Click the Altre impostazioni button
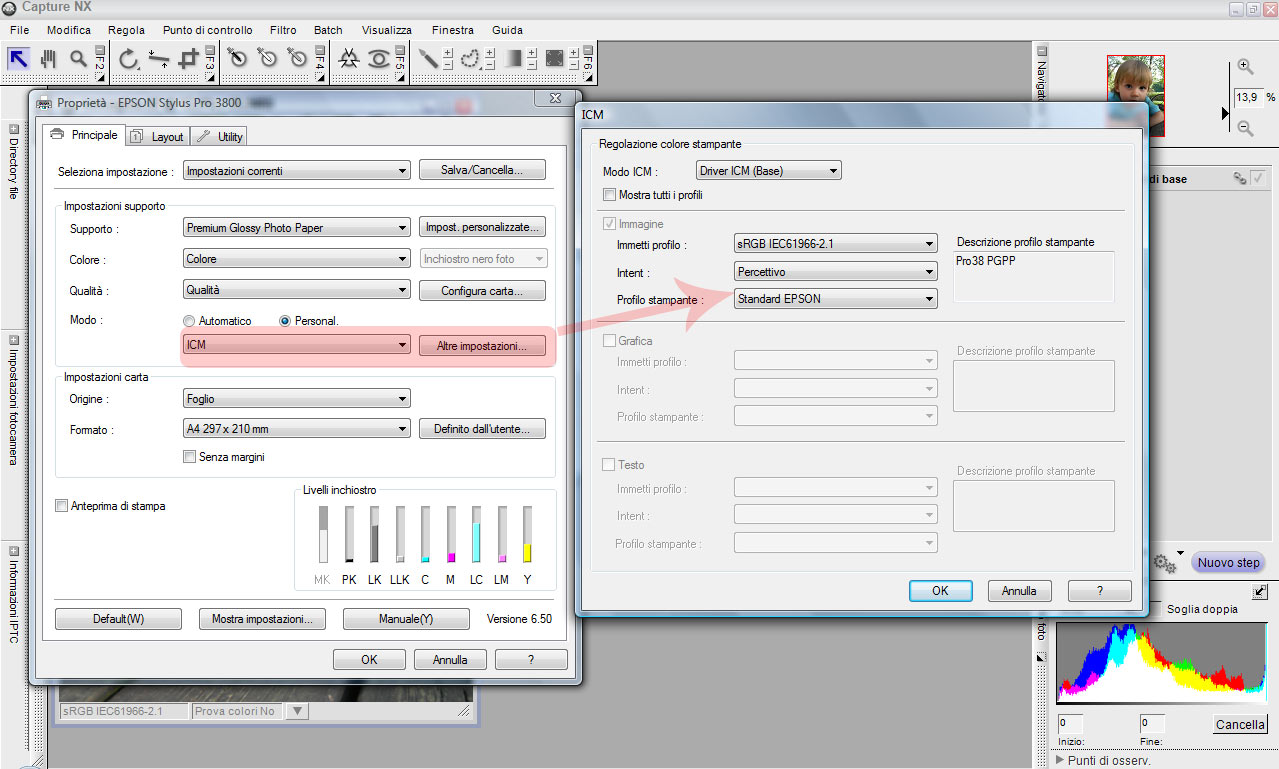Image resolution: width=1279 pixels, height=769 pixels. coord(482,346)
